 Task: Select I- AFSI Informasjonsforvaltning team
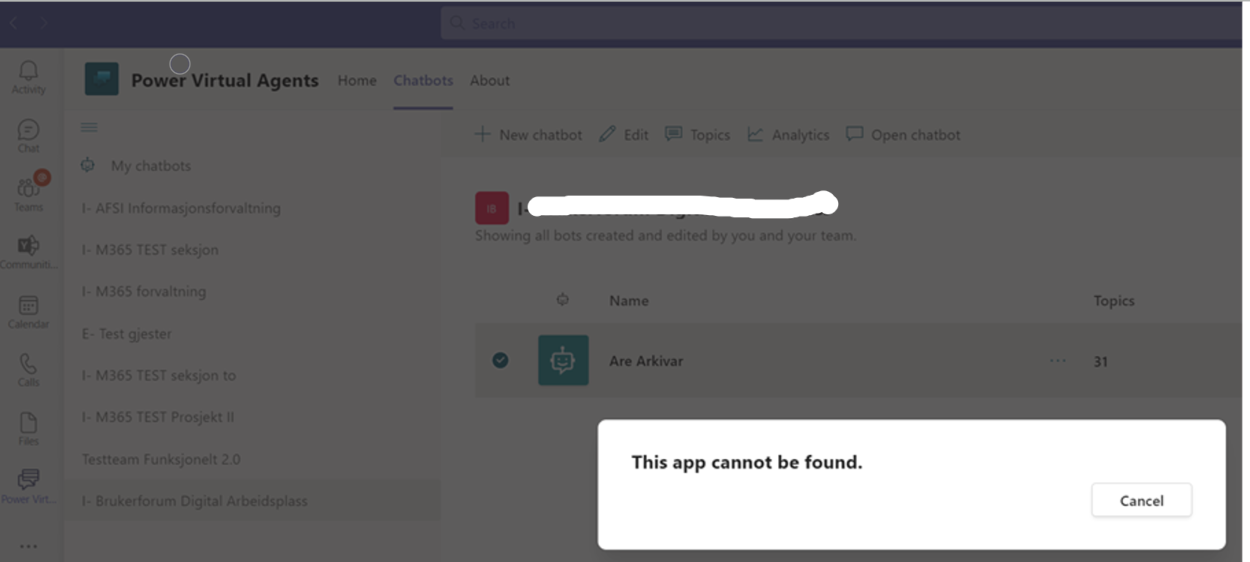(252, 208)
